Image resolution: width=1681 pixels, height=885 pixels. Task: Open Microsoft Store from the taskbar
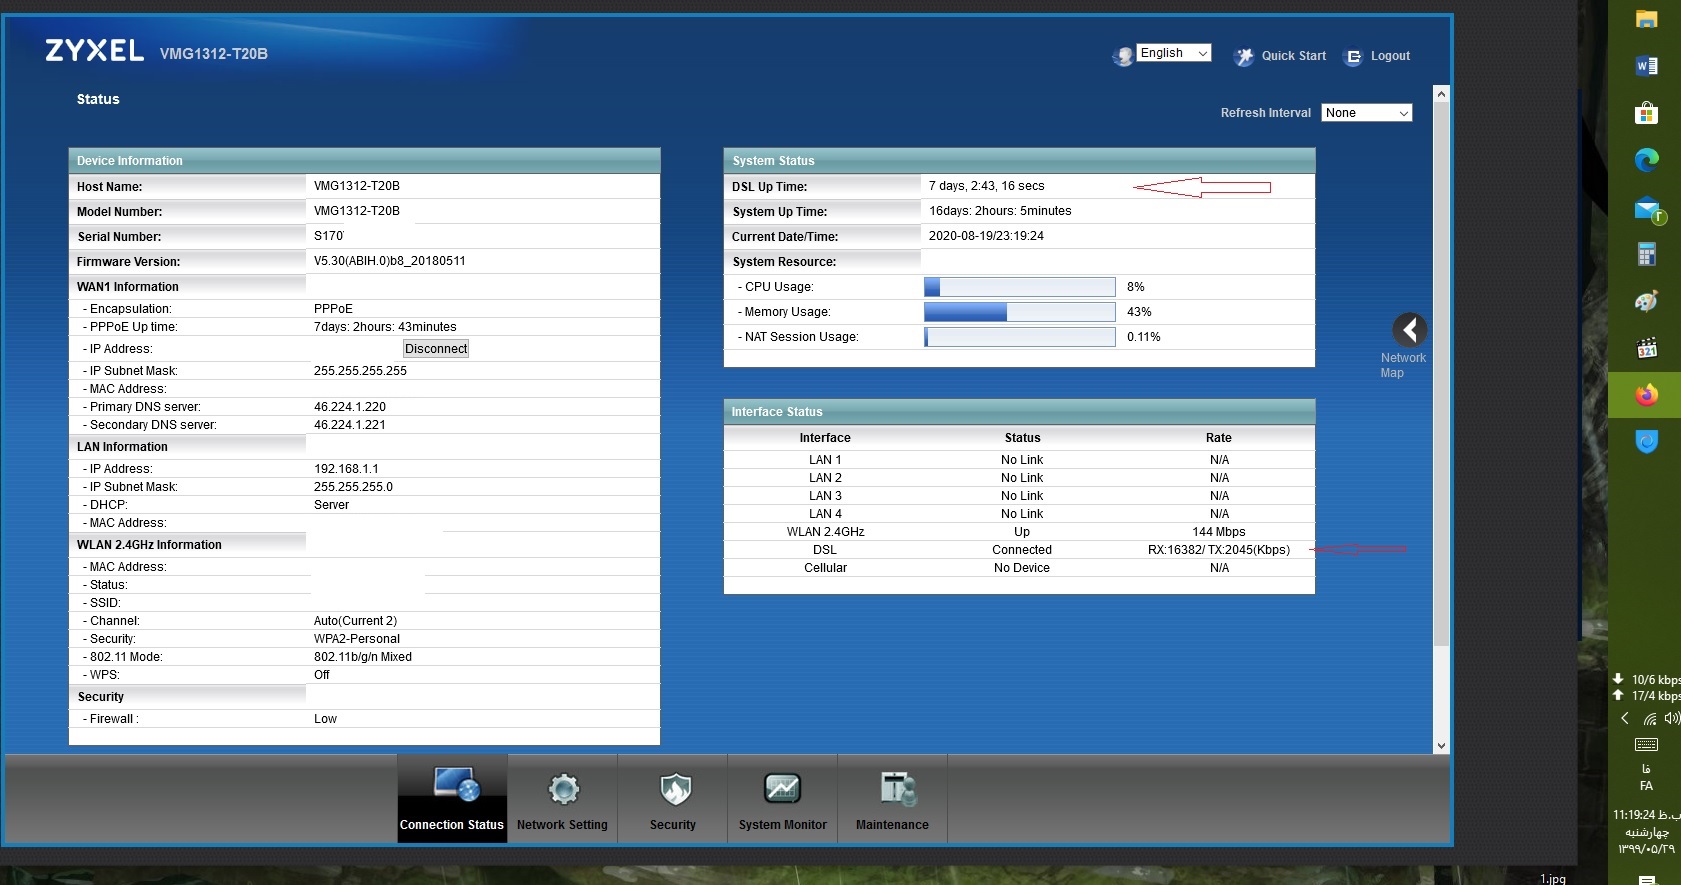[x=1646, y=113]
